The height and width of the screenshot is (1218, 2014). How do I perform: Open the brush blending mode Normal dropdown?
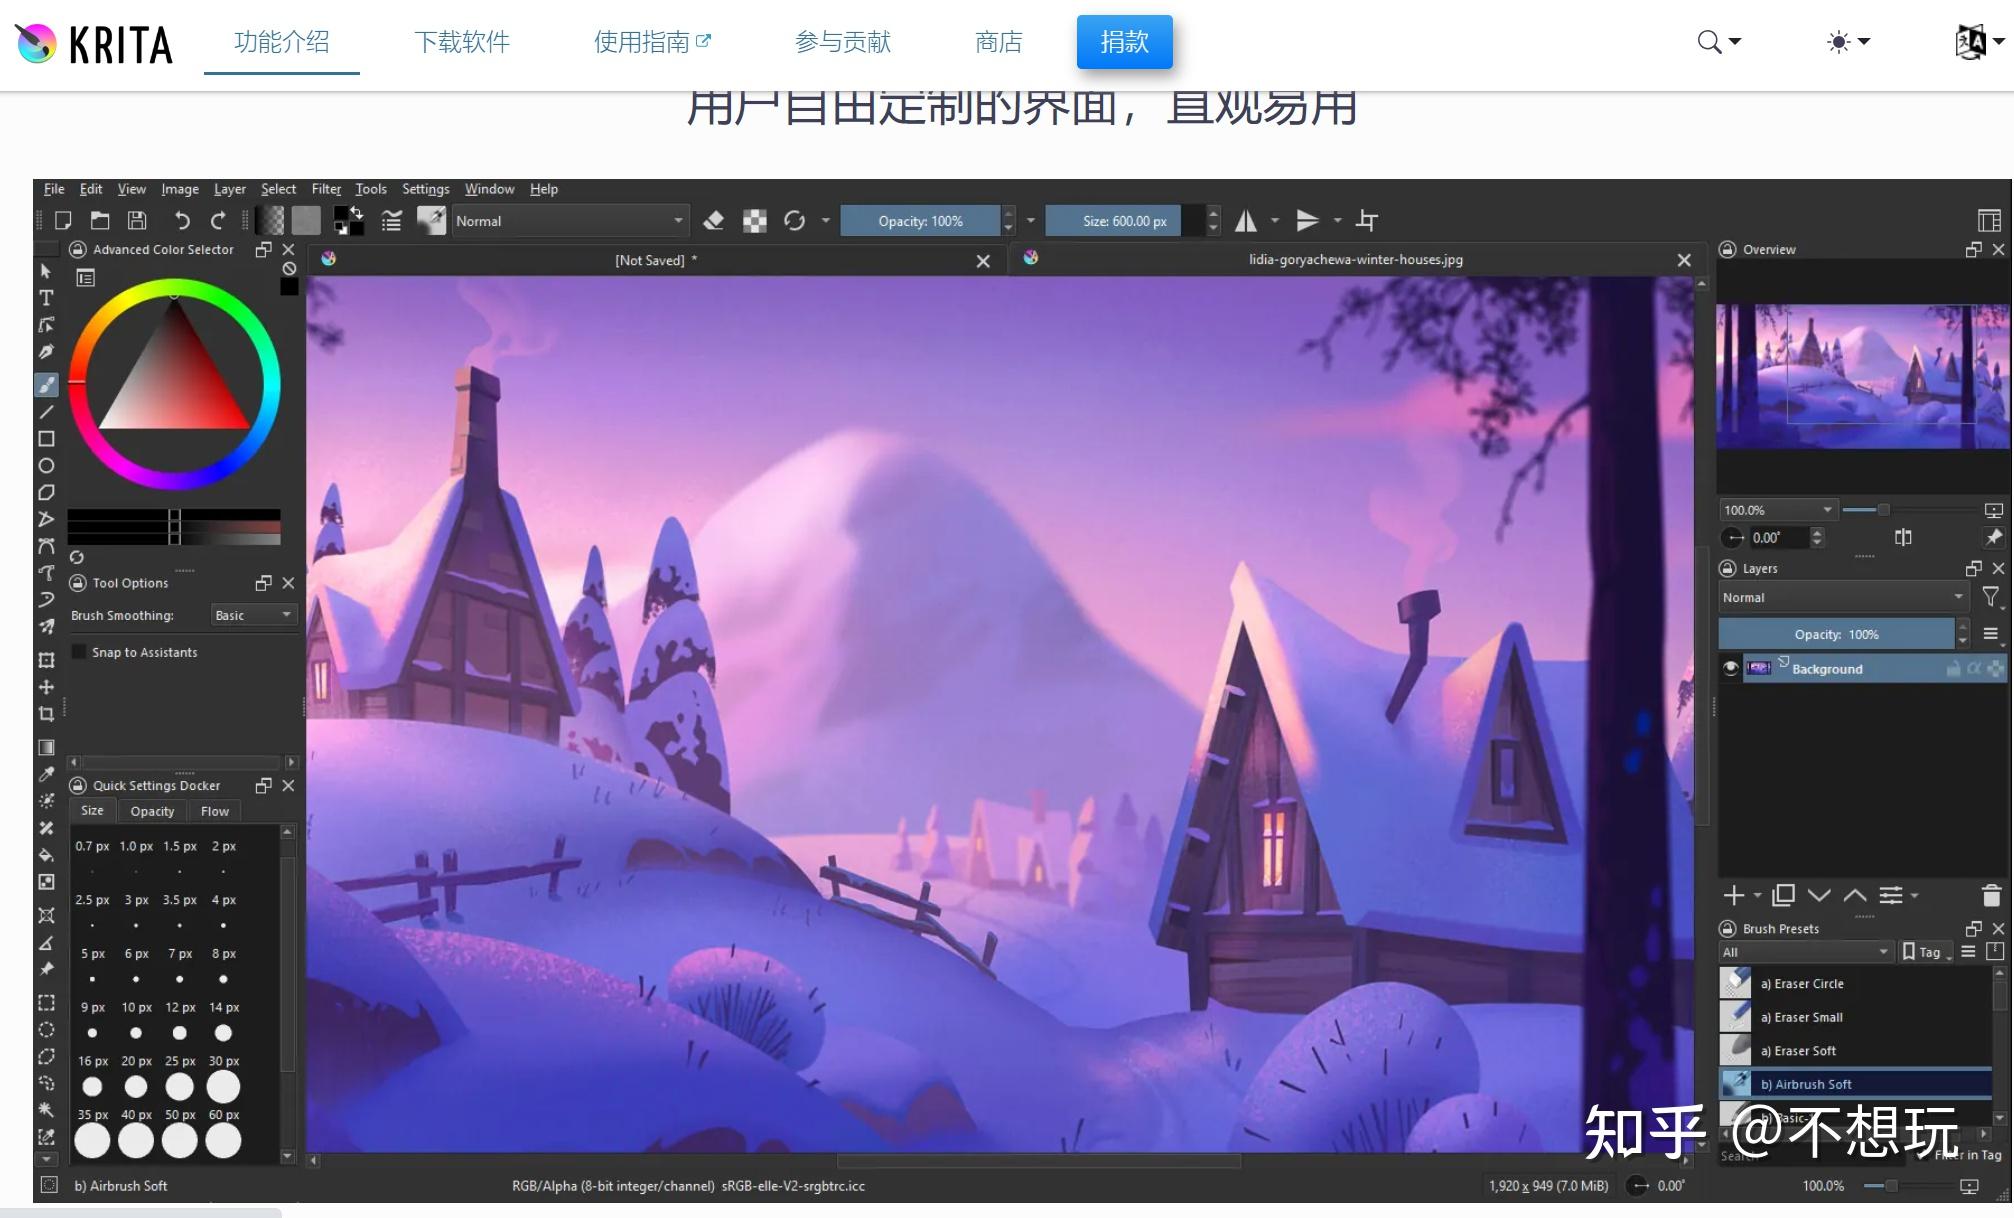(x=570, y=221)
